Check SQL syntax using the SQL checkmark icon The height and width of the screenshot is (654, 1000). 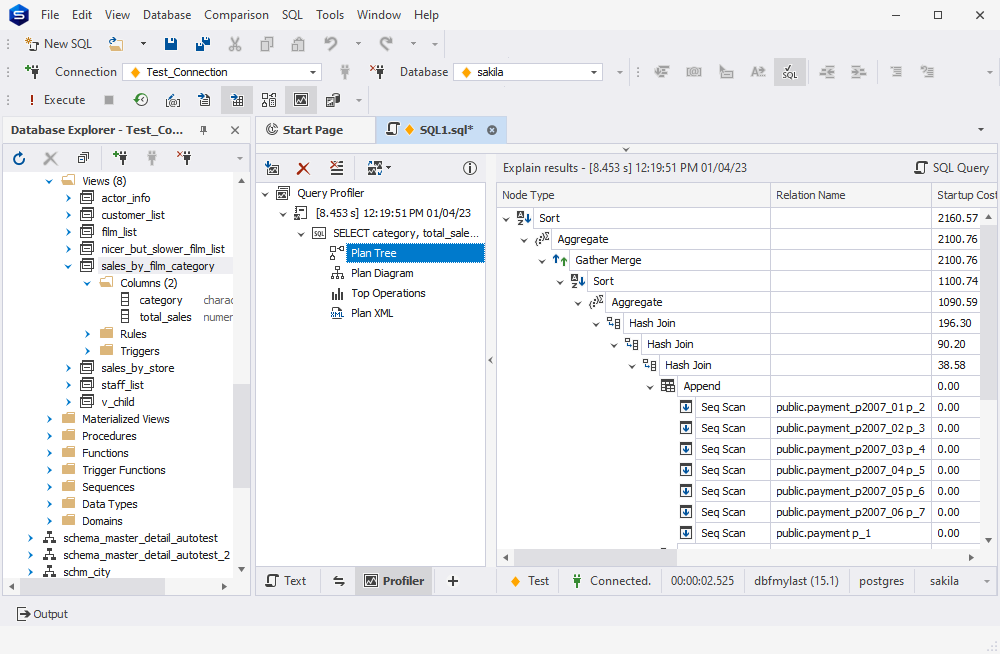pos(789,71)
